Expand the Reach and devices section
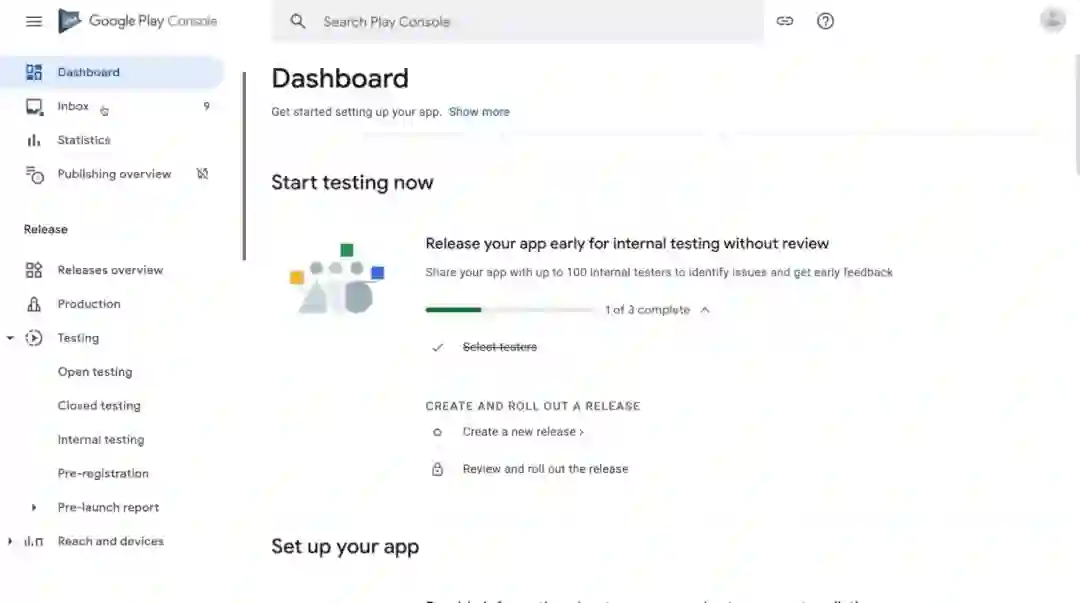The width and height of the screenshot is (1080, 603). pos(10,541)
